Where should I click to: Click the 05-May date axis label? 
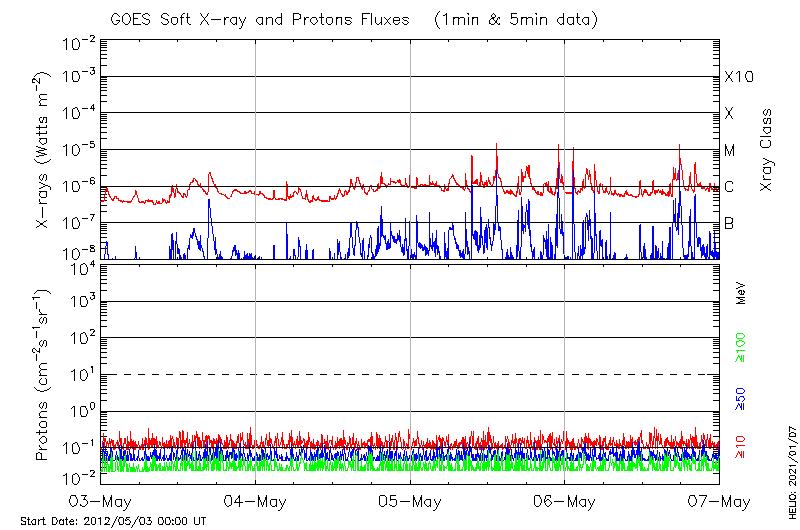point(410,500)
